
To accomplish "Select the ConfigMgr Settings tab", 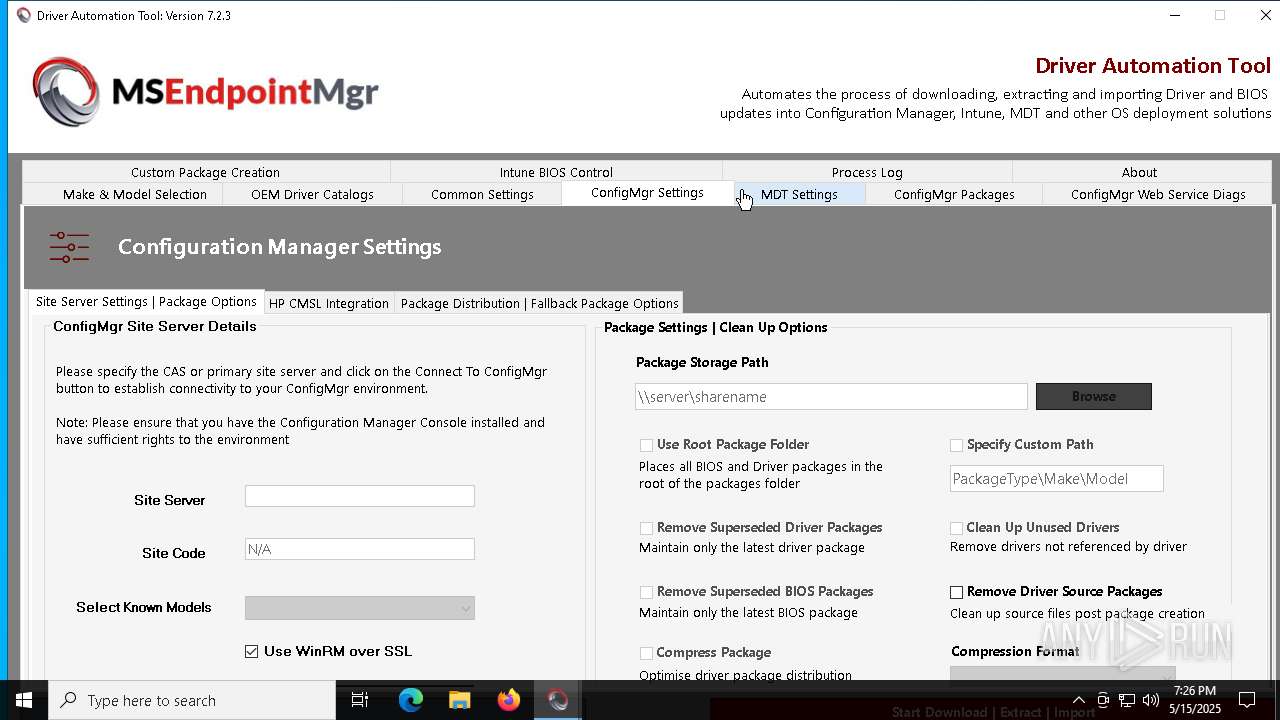I will pyautogui.click(x=647, y=193).
